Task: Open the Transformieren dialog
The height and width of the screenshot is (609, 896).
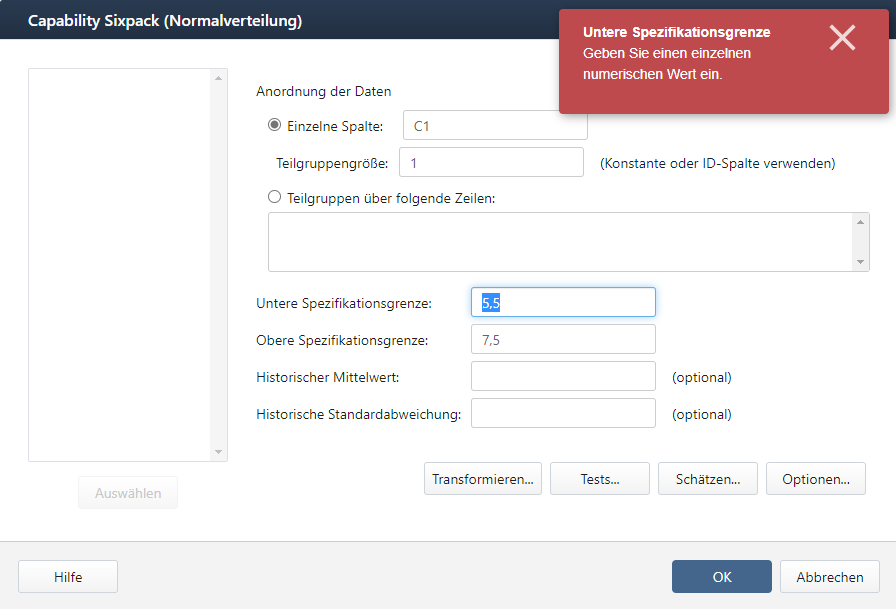Action: click(x=482, y=479)
